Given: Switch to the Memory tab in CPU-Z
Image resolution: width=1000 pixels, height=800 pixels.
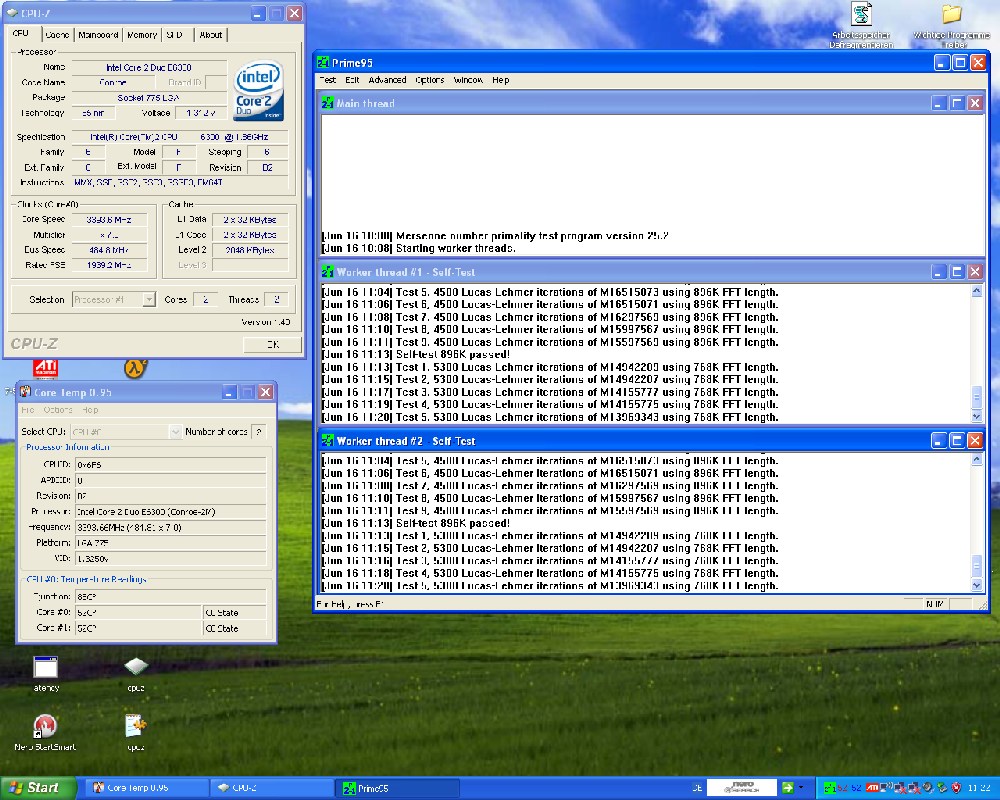Looking at the screenshot, I should [x=142, y=35].
